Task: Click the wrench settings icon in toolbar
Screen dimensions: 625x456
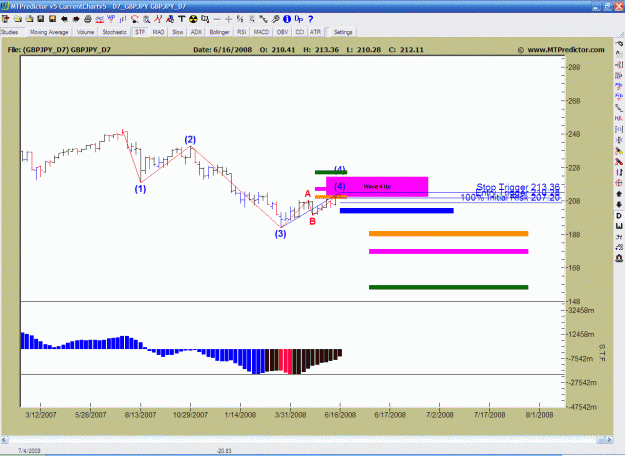Action: pos(275,19)
